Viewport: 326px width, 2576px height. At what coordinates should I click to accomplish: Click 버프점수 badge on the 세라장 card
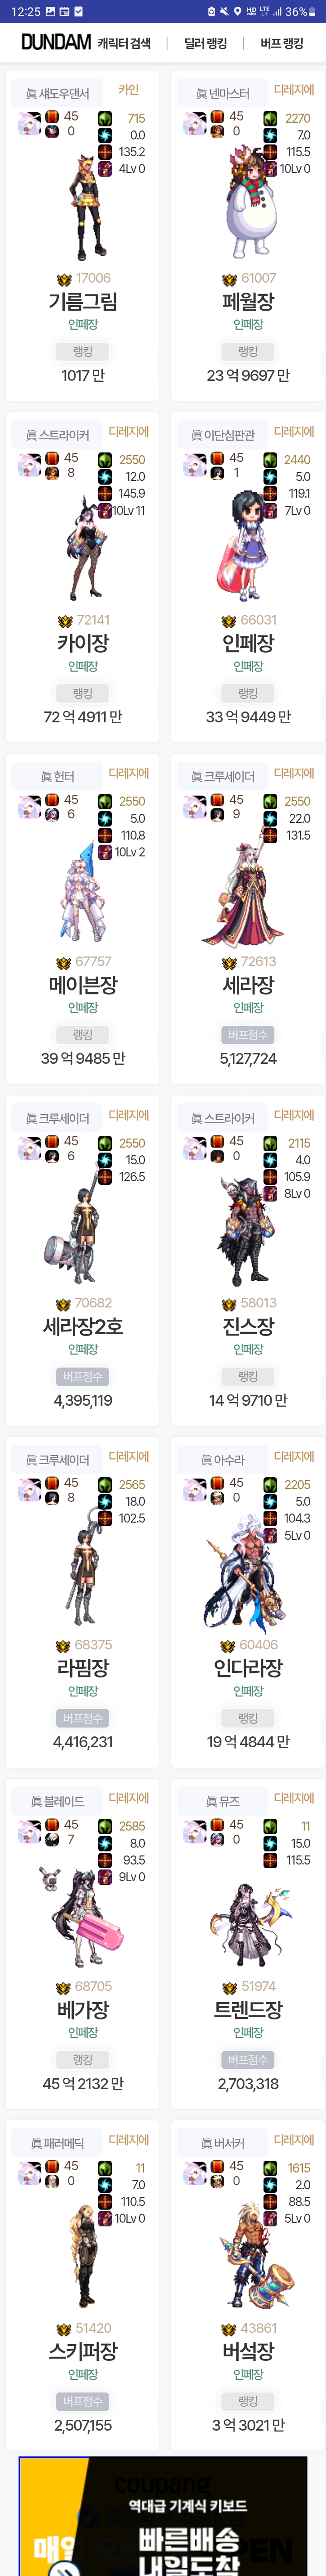point(248,1034)
